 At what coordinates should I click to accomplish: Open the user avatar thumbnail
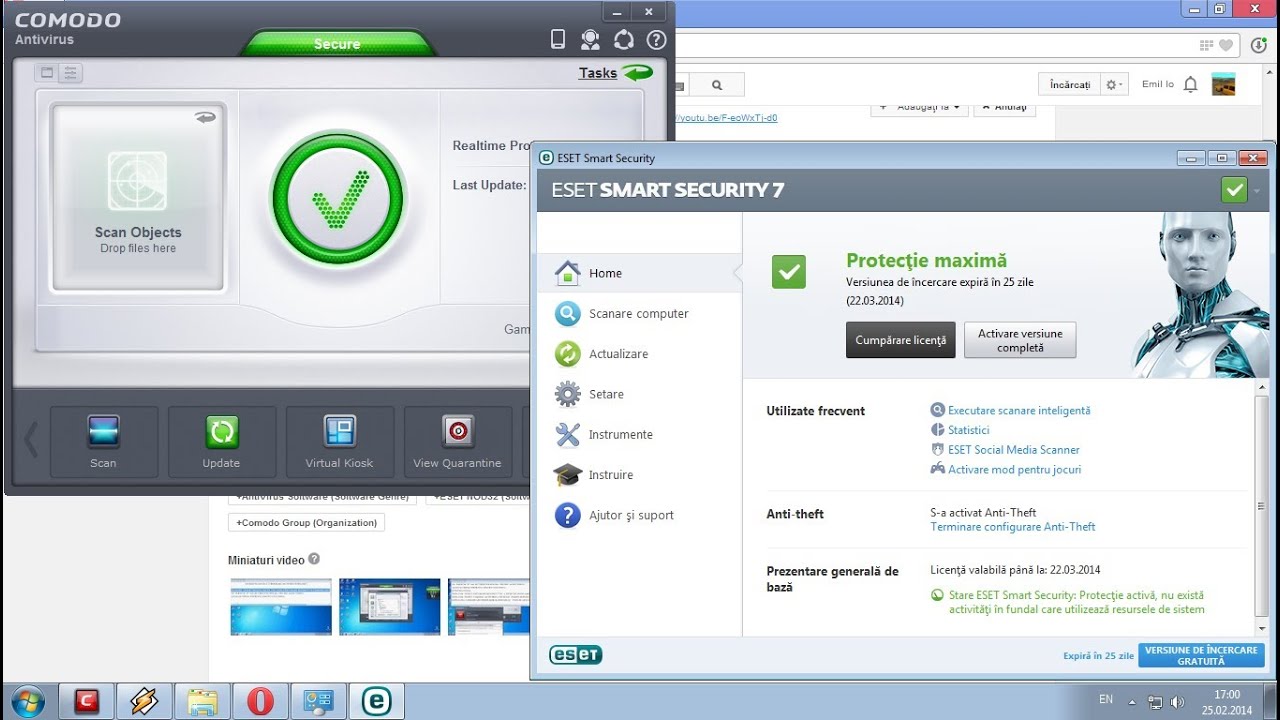click(1223, 84)
